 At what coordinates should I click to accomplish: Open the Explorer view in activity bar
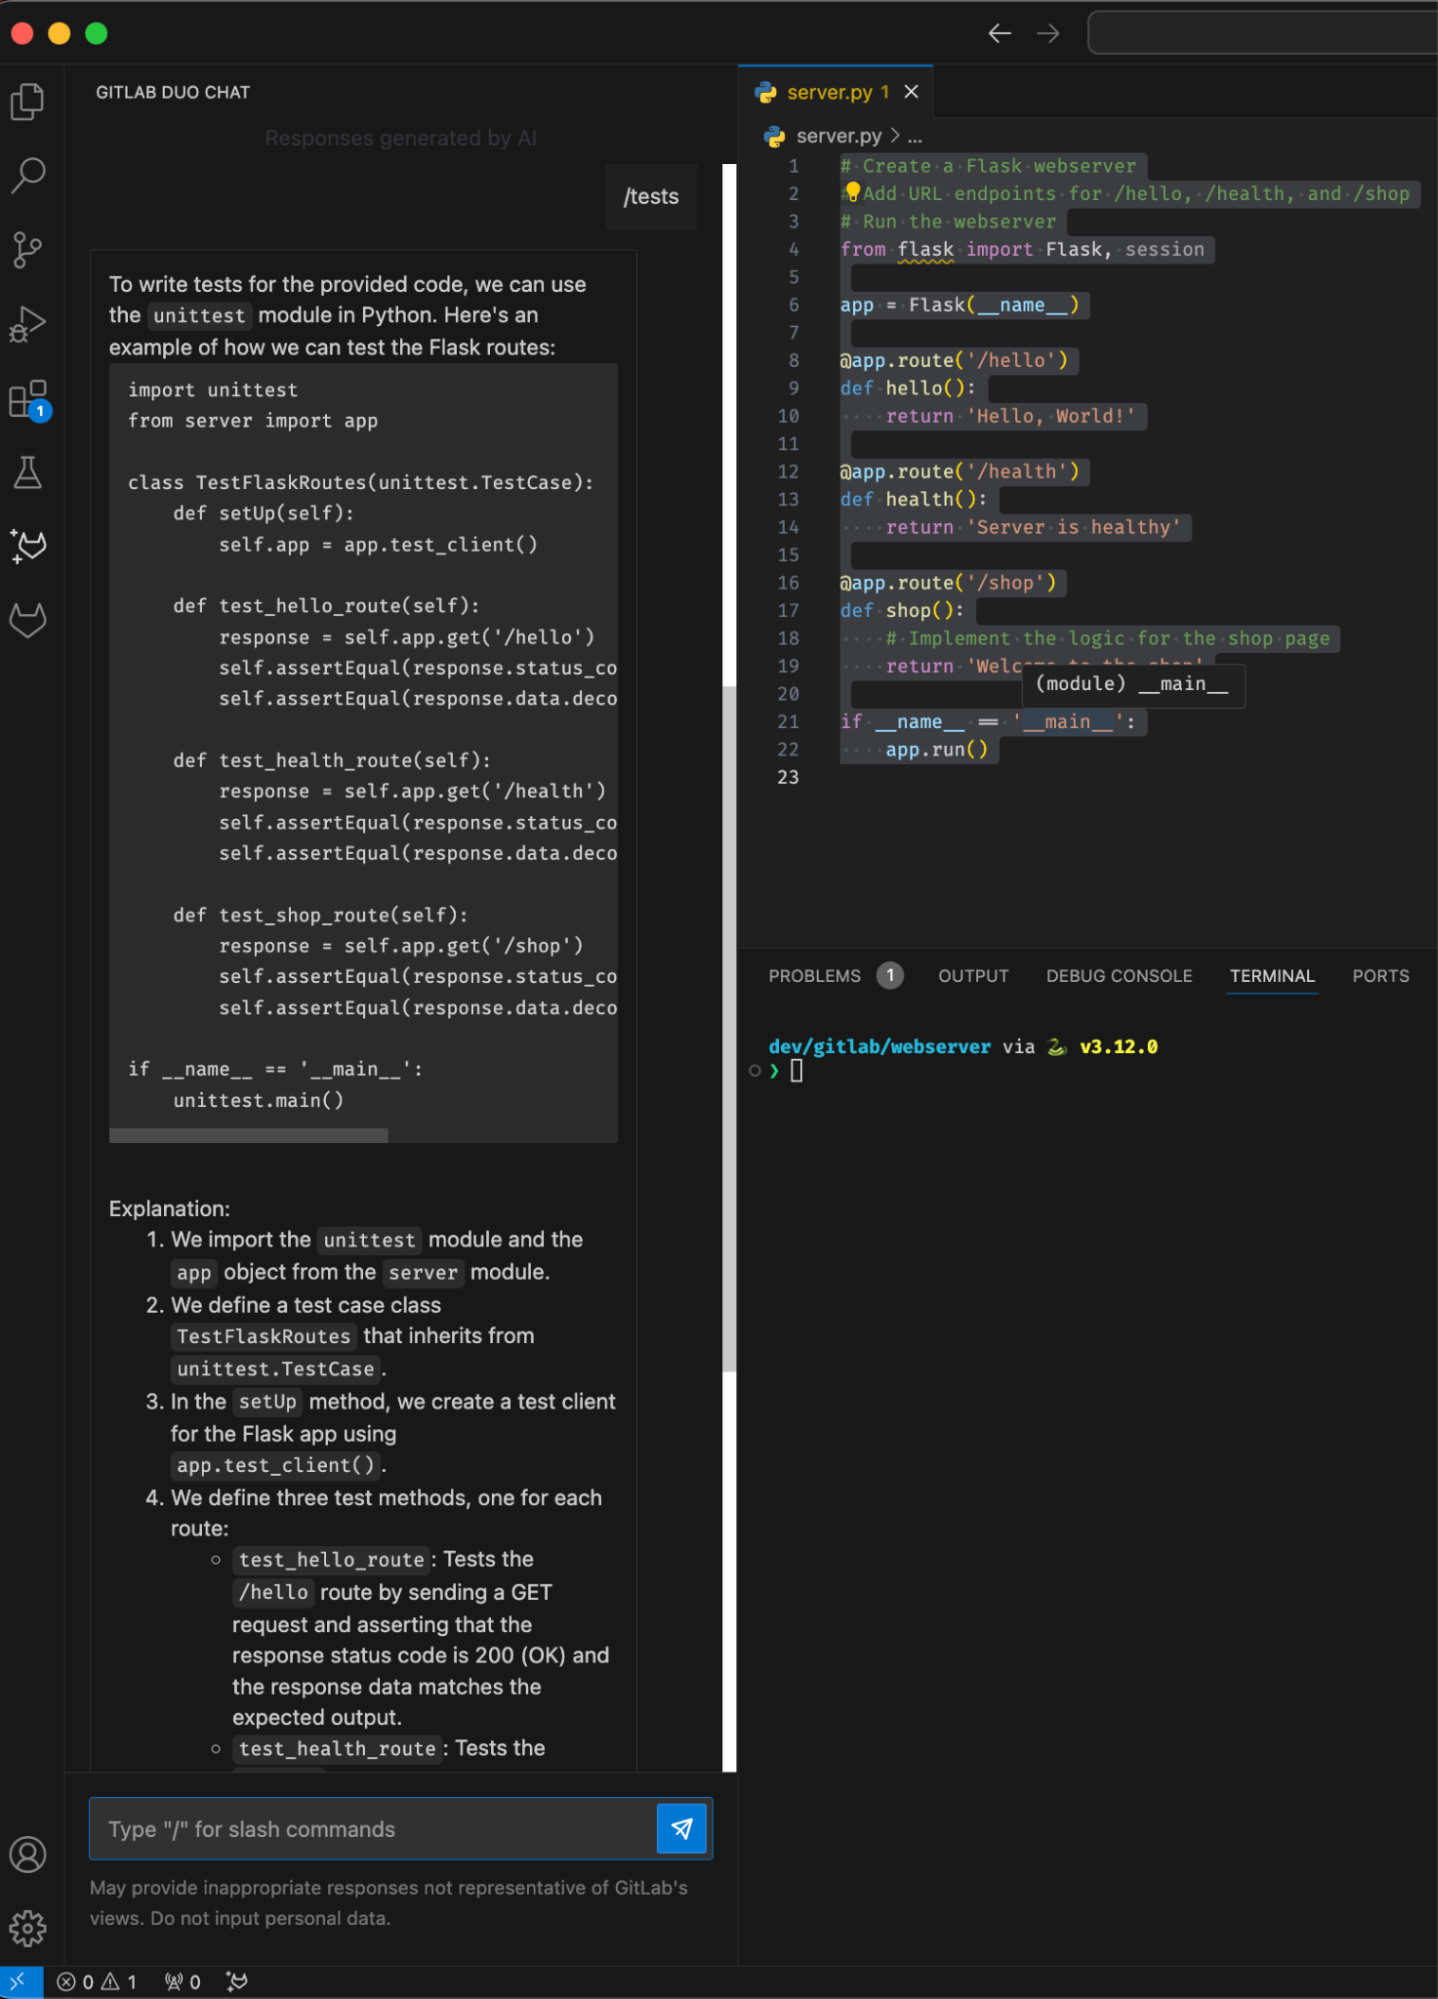pos(28,101)
